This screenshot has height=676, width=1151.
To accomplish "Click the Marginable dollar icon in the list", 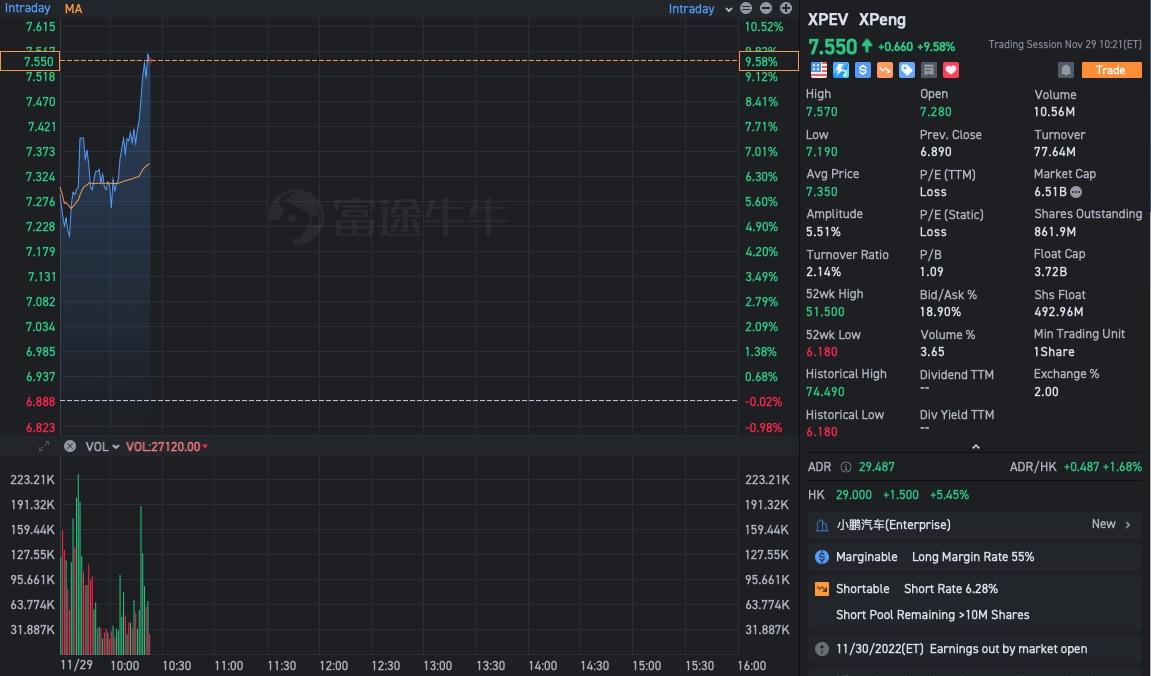I will (x=822, y=557).
